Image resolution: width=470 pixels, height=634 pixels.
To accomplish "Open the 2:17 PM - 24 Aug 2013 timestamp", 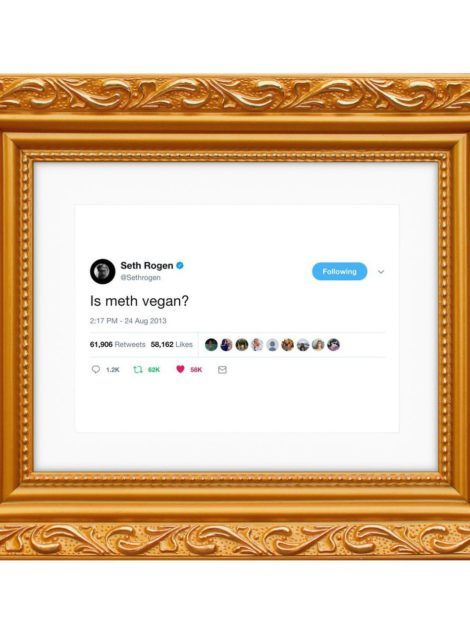I will point(128,321).
